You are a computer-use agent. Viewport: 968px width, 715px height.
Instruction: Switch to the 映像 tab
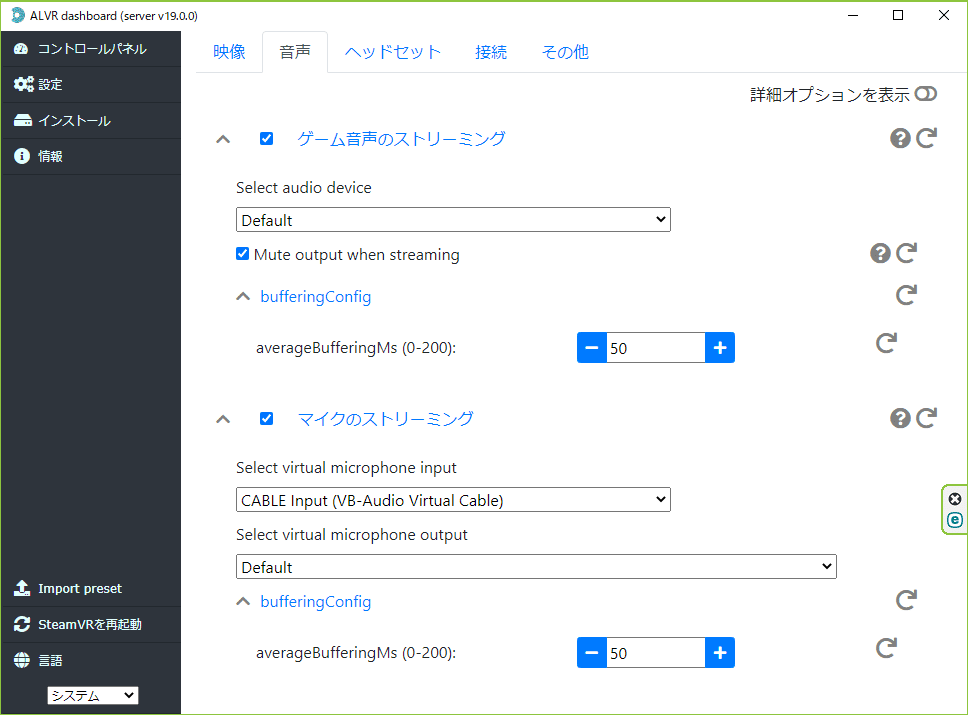pyautogui.click(x=229, y=52)
